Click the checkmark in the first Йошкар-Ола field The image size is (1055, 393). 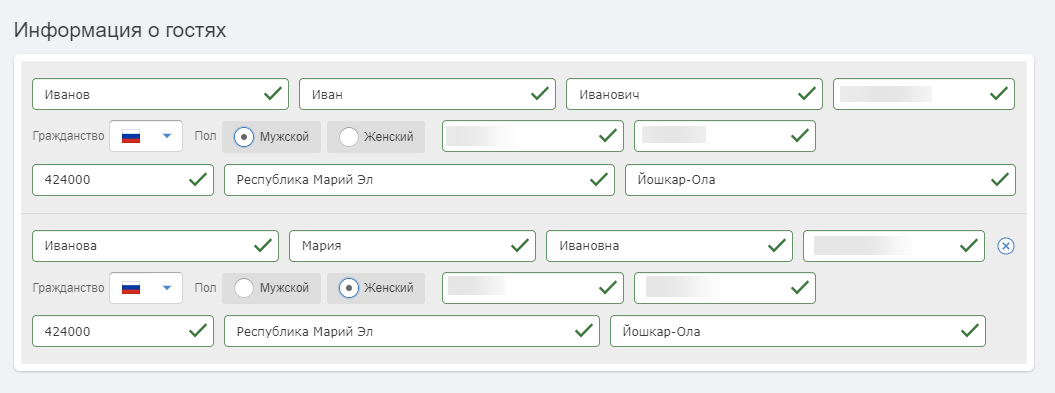tap(999, 180)
